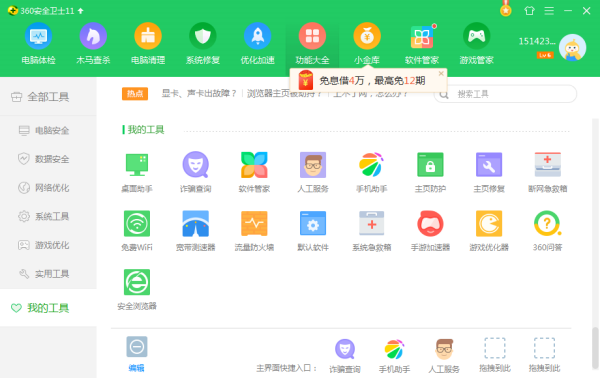Click the 编辑 edit button

(137, 354)
